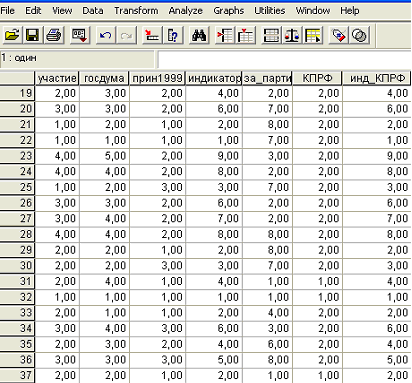Open the Dialog Recall icon
Screen dimensions: 412x383
tap(80, 35)
